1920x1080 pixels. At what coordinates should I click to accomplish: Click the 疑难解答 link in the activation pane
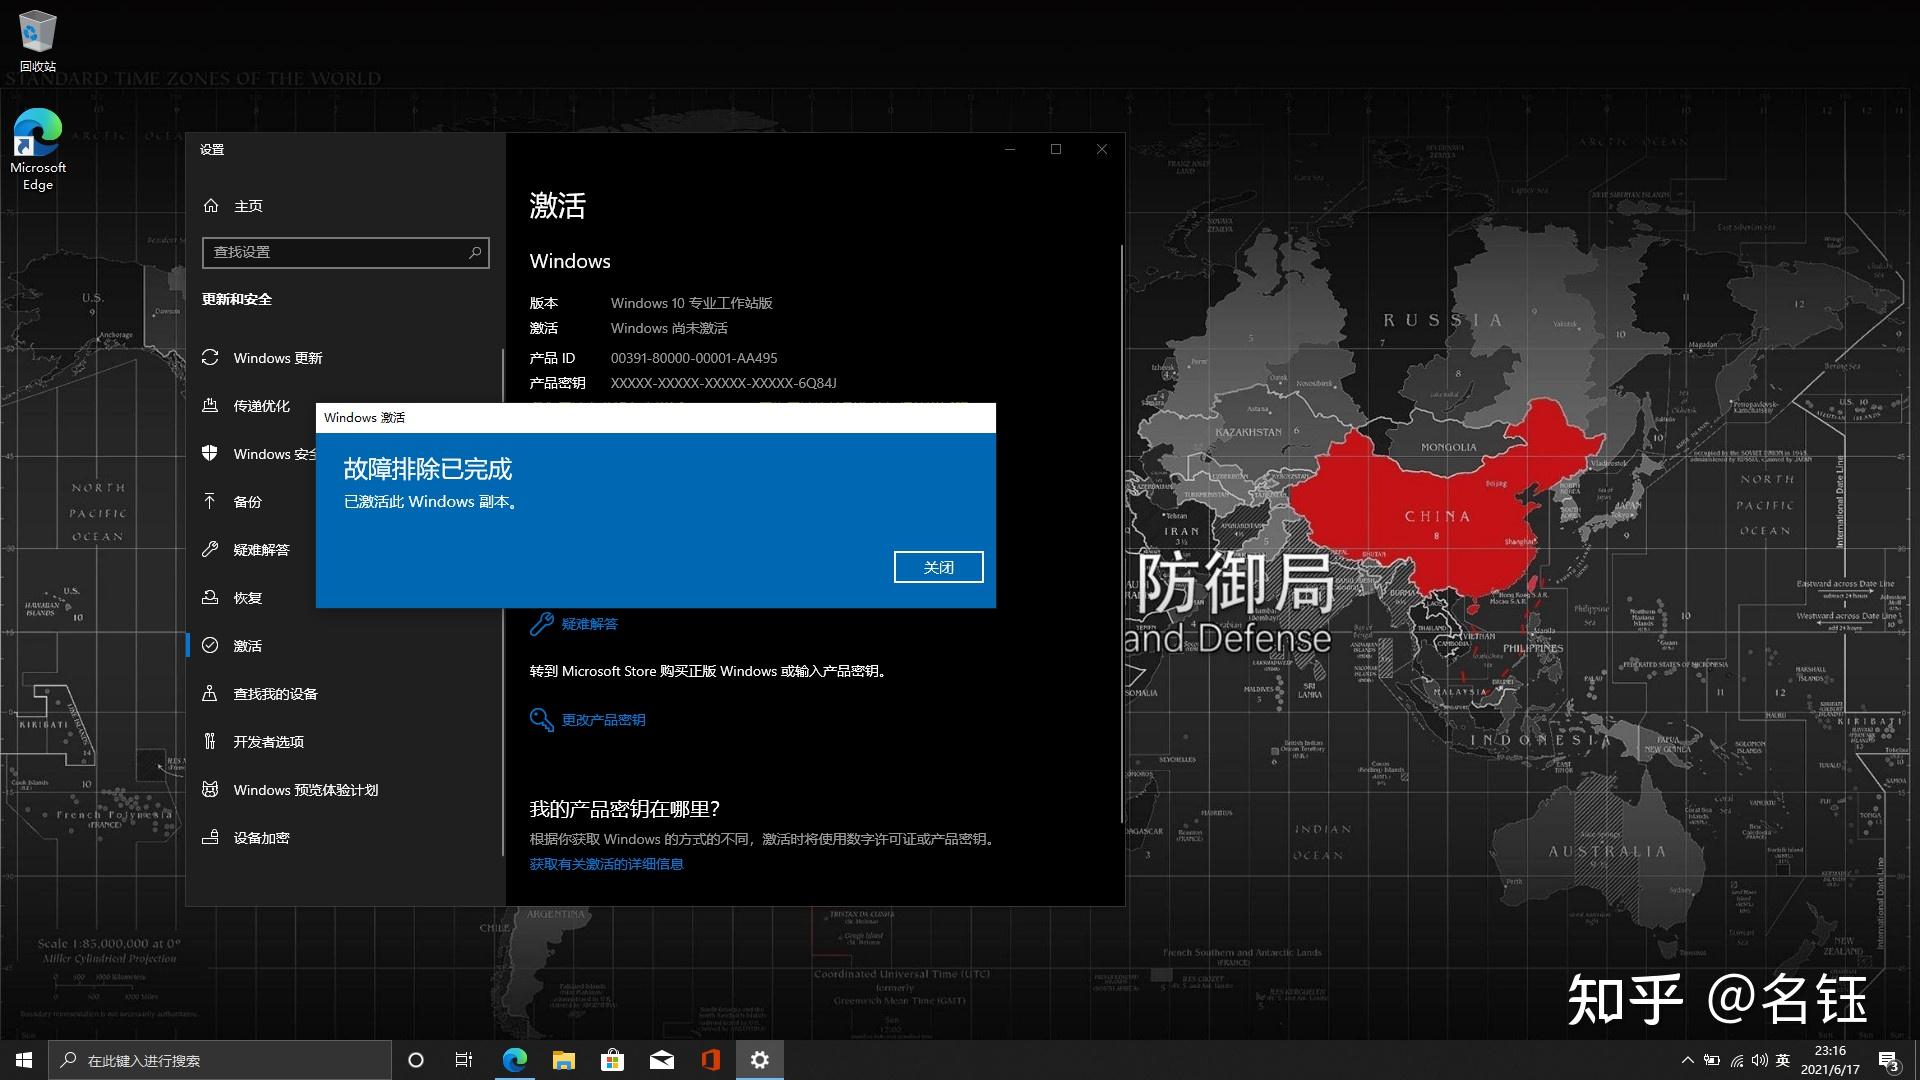[x=589, y=624]
